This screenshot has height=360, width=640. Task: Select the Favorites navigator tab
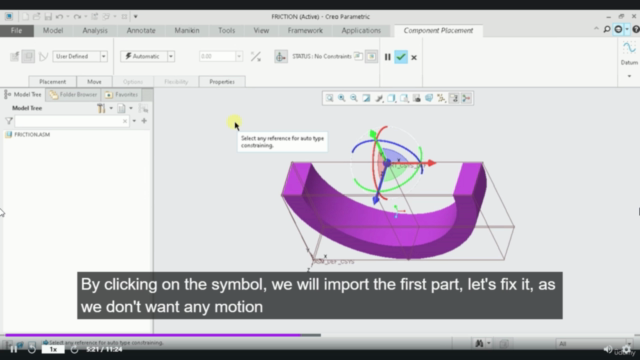[122, 95]
